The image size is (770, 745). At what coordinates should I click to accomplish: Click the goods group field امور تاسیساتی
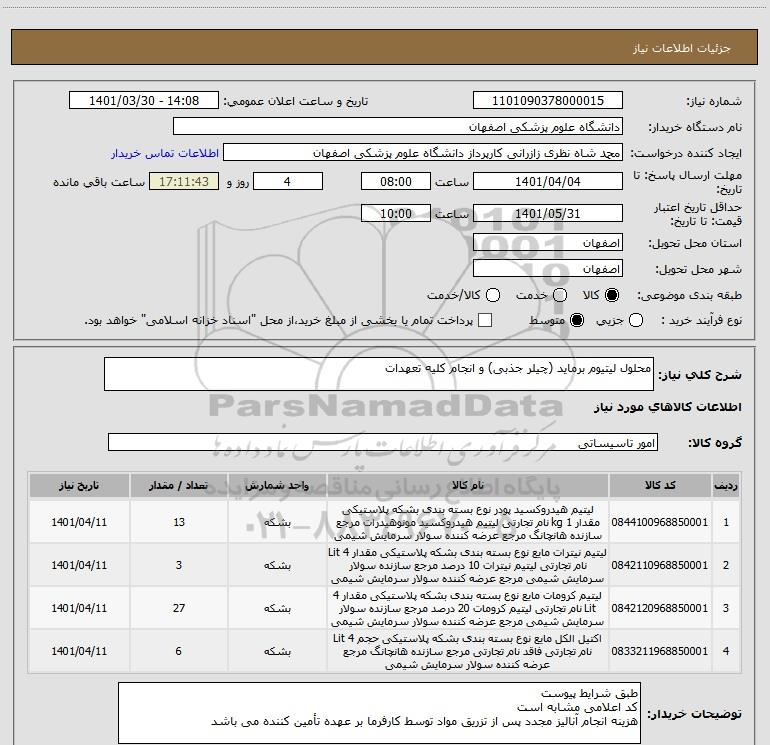383,442
